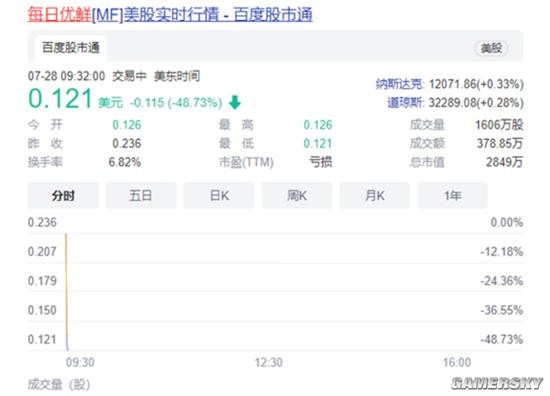Click the GAMERSKY watermark logo
Screen dimensions: 550x396
(x=497, y=383)
